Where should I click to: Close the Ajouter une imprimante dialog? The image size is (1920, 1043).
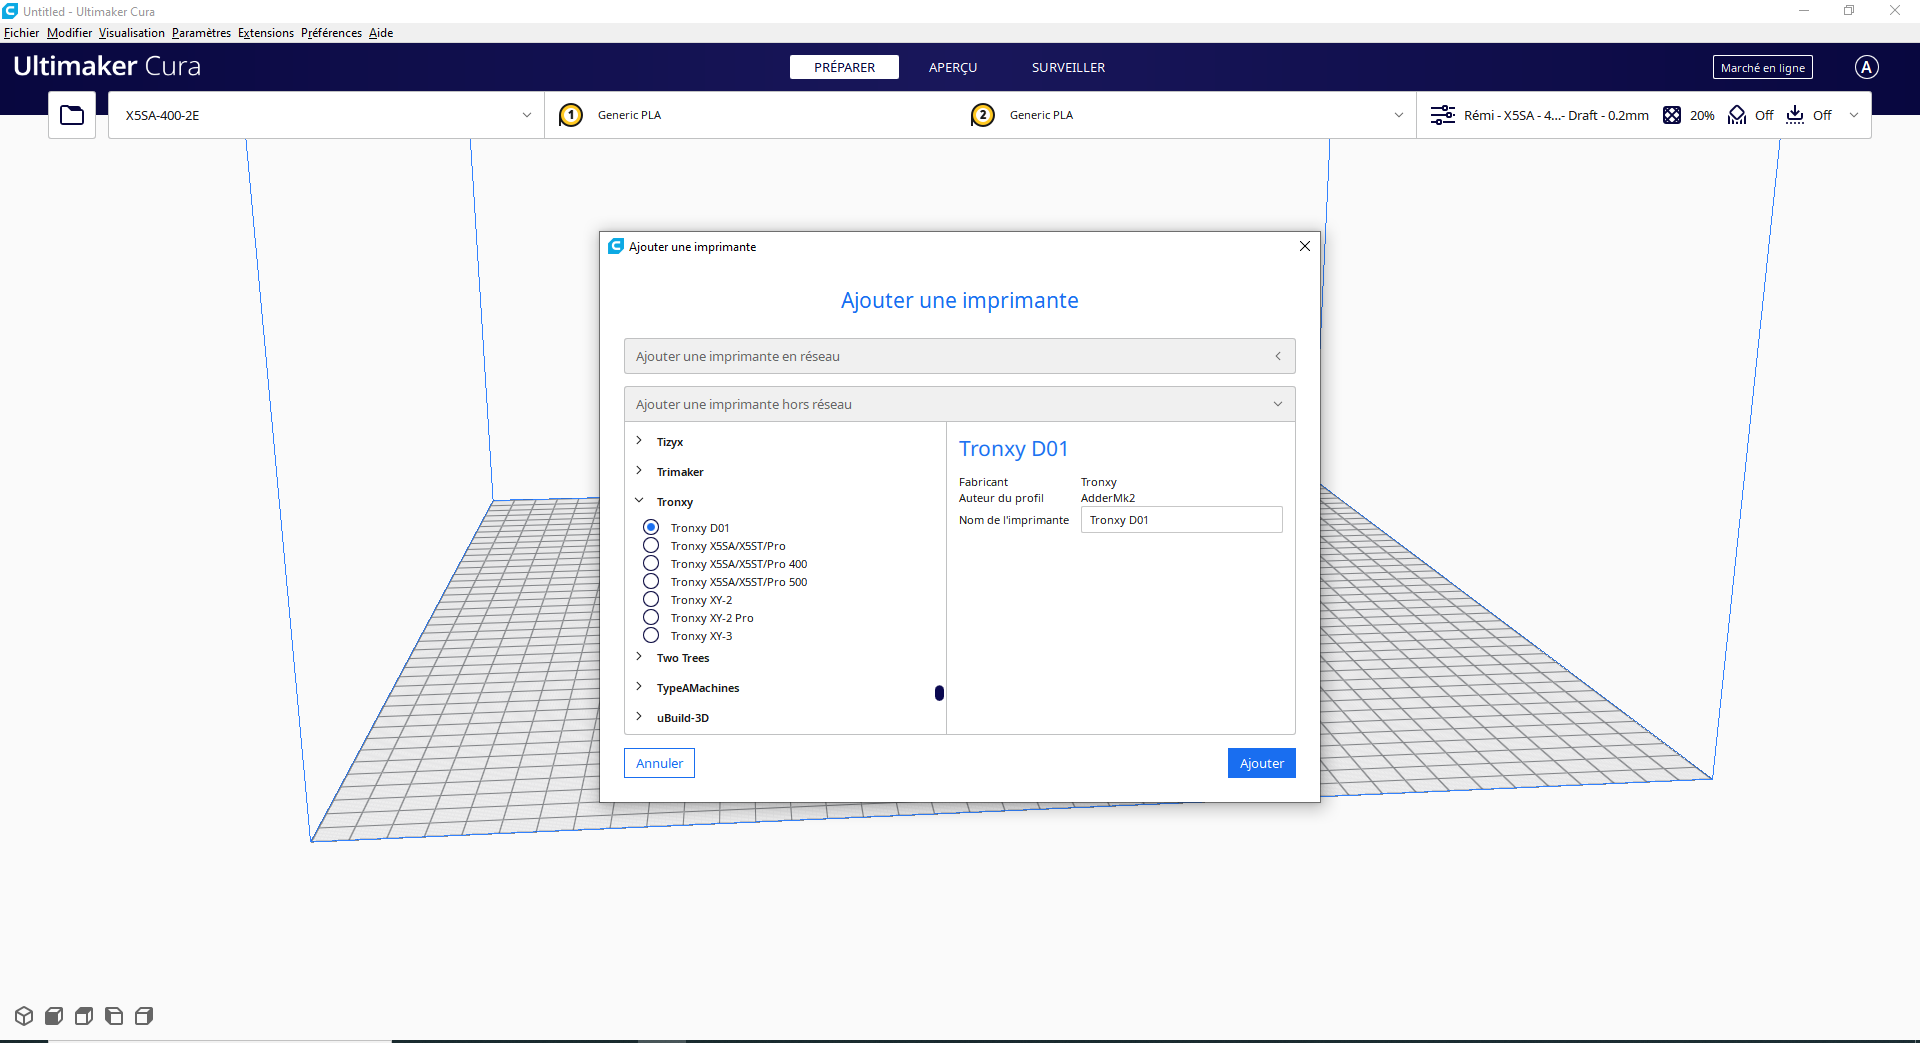1305,246
